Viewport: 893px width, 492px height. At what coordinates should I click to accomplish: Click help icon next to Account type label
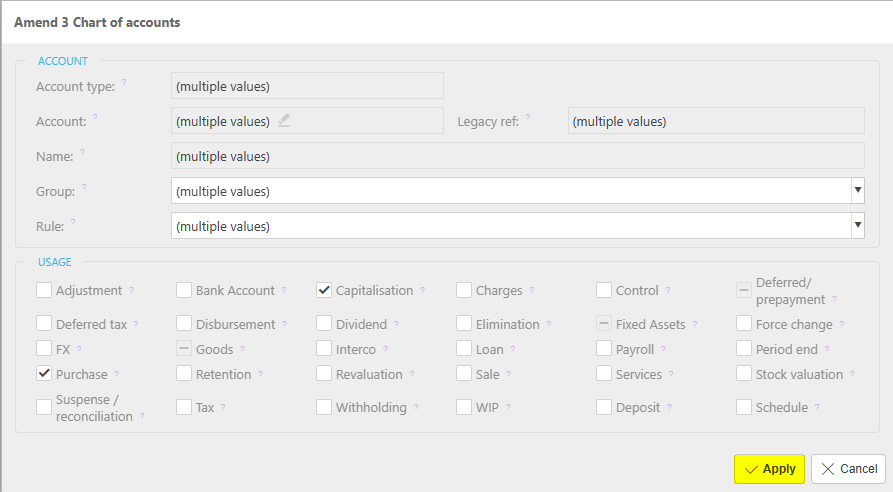124,83
